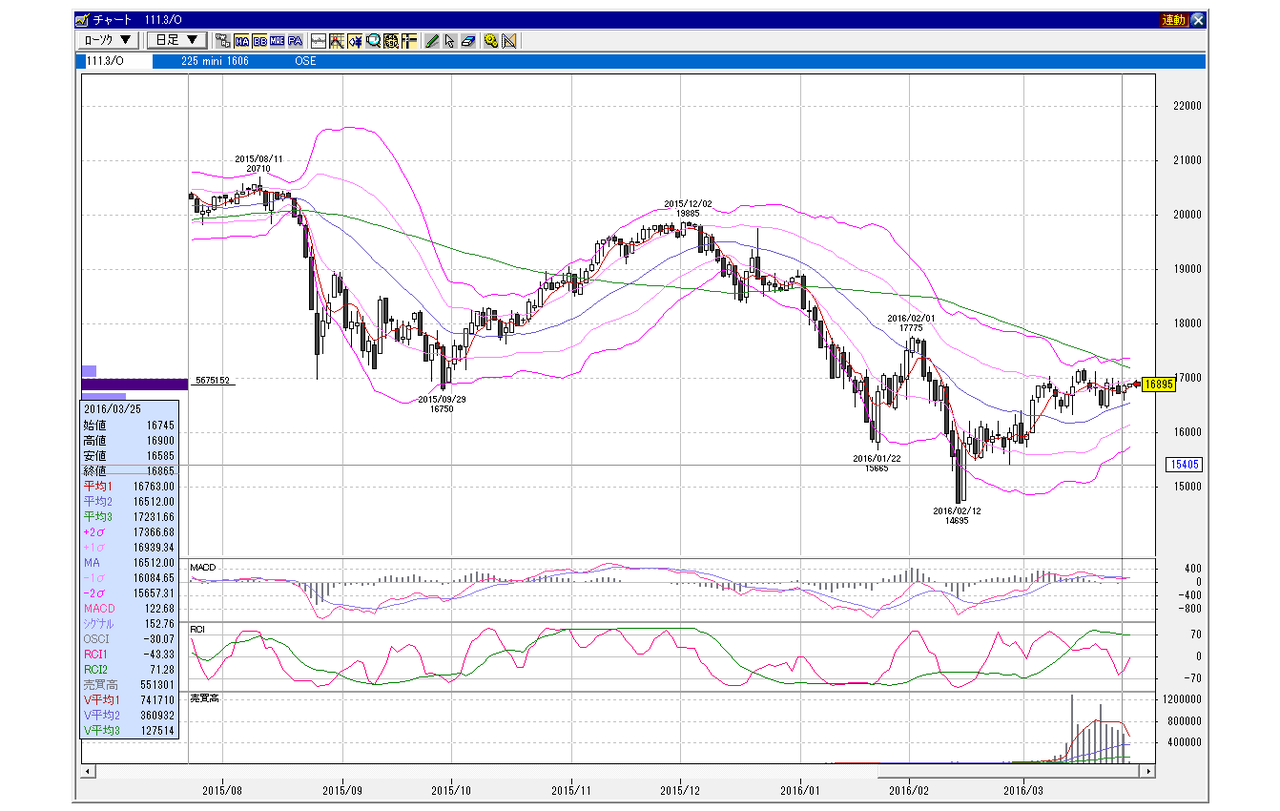Click the 2016/01/22 15665 low annotation

click(x=877, y=463)
